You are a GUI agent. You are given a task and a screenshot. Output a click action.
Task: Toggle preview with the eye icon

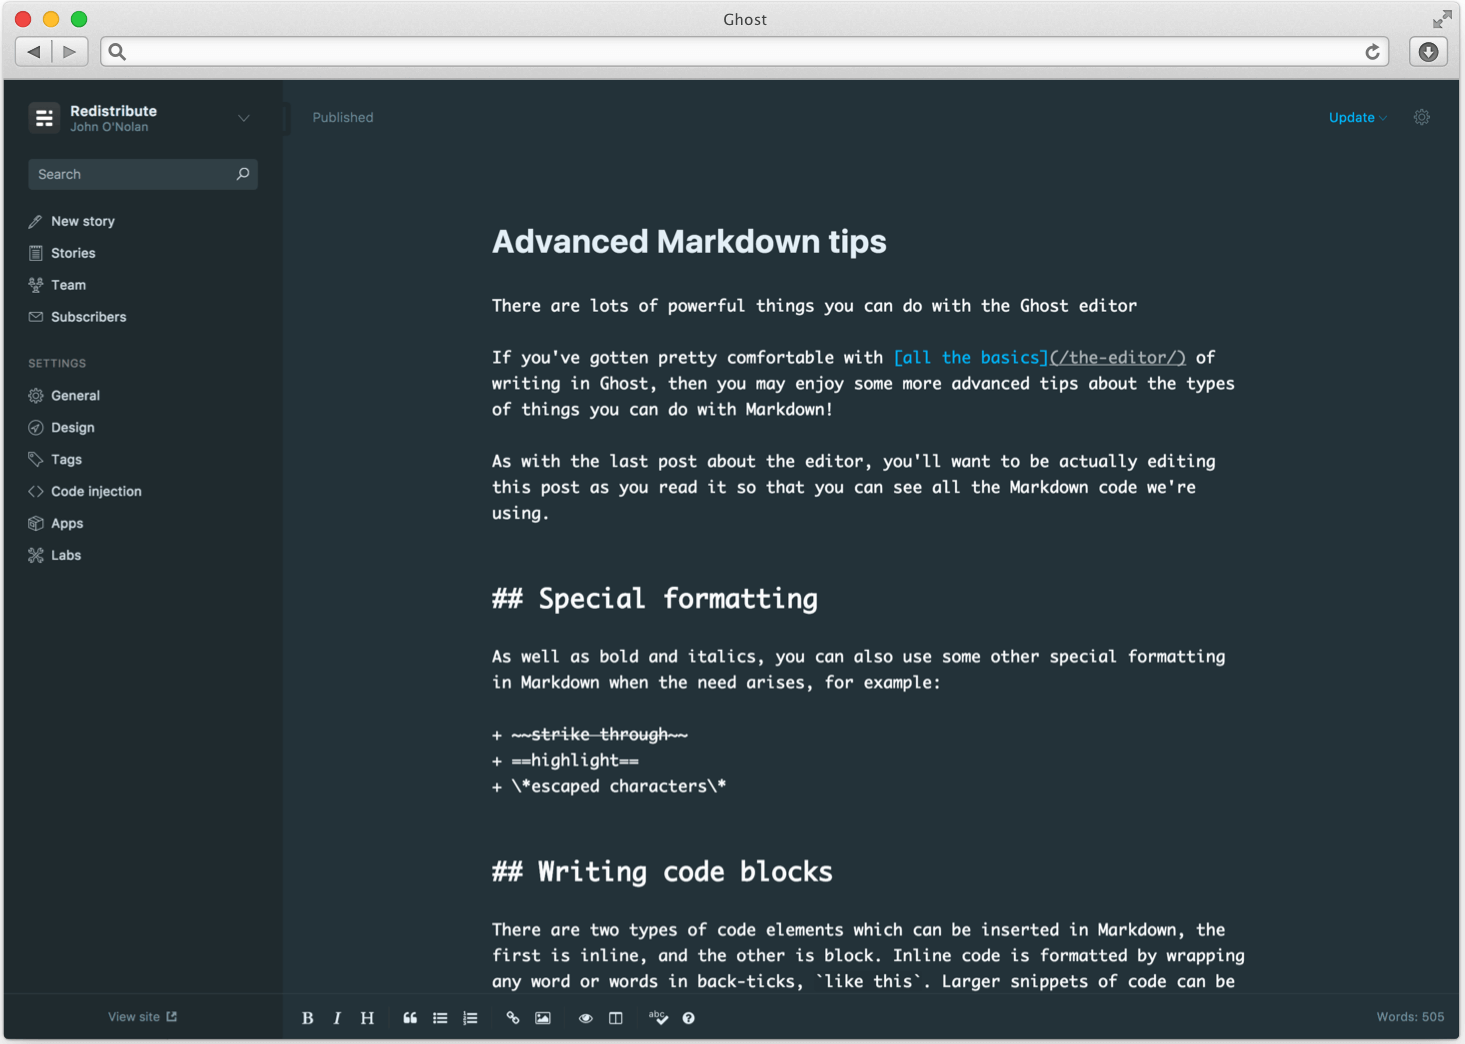[586, 1018]
